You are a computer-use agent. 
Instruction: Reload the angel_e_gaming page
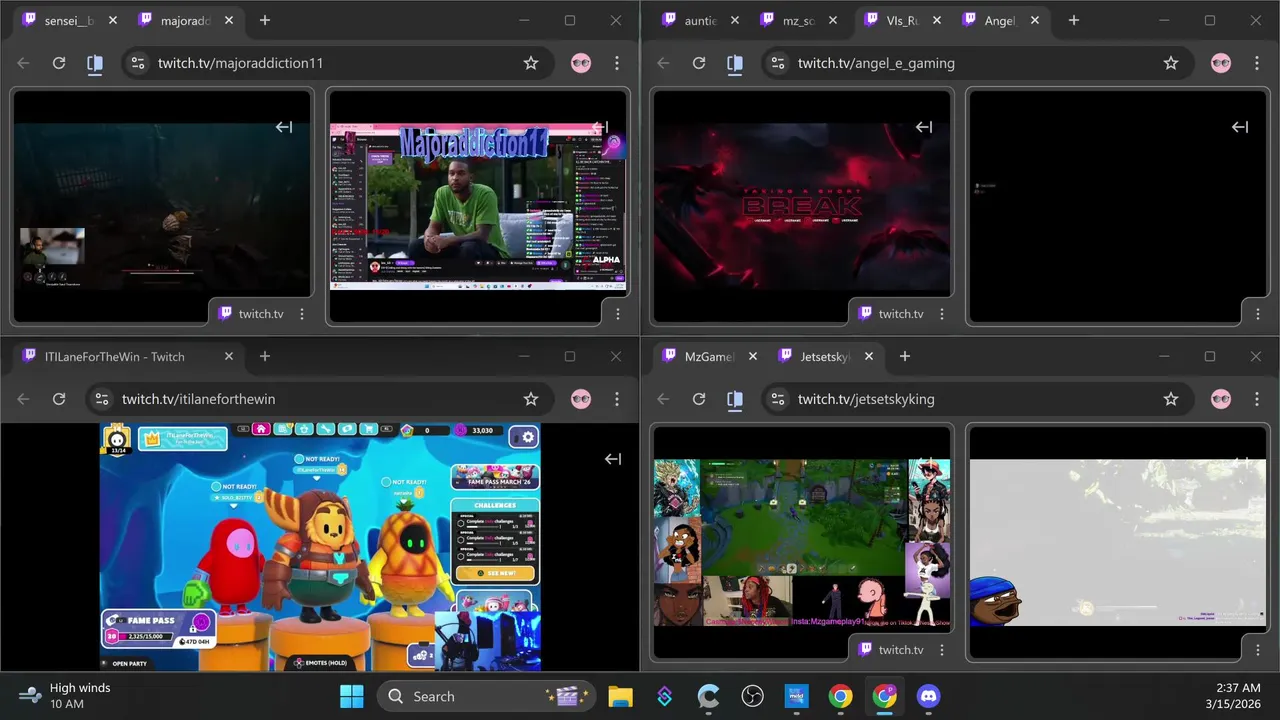coord(699,63)
